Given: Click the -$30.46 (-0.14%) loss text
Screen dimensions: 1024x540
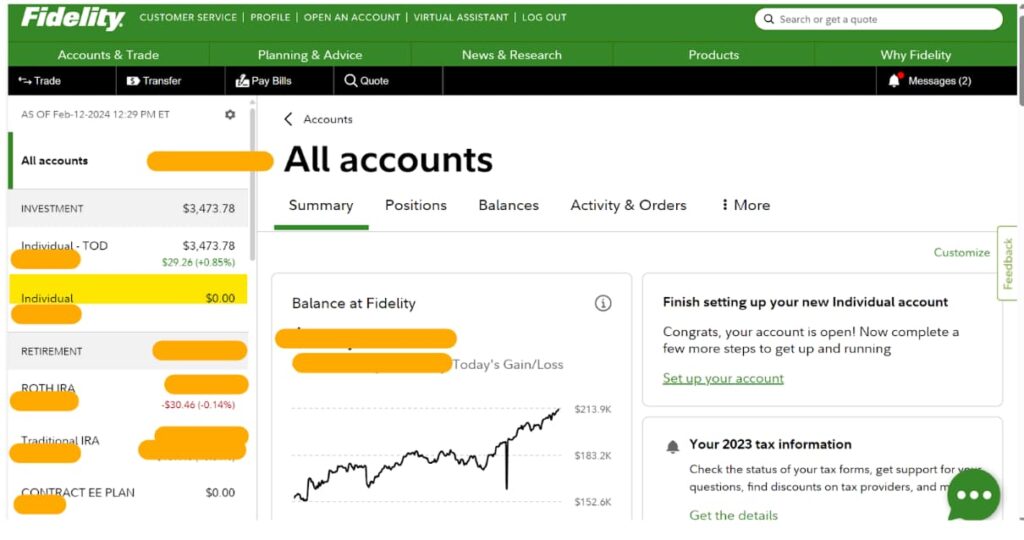Looking at the screenshot, I should 199,405.
